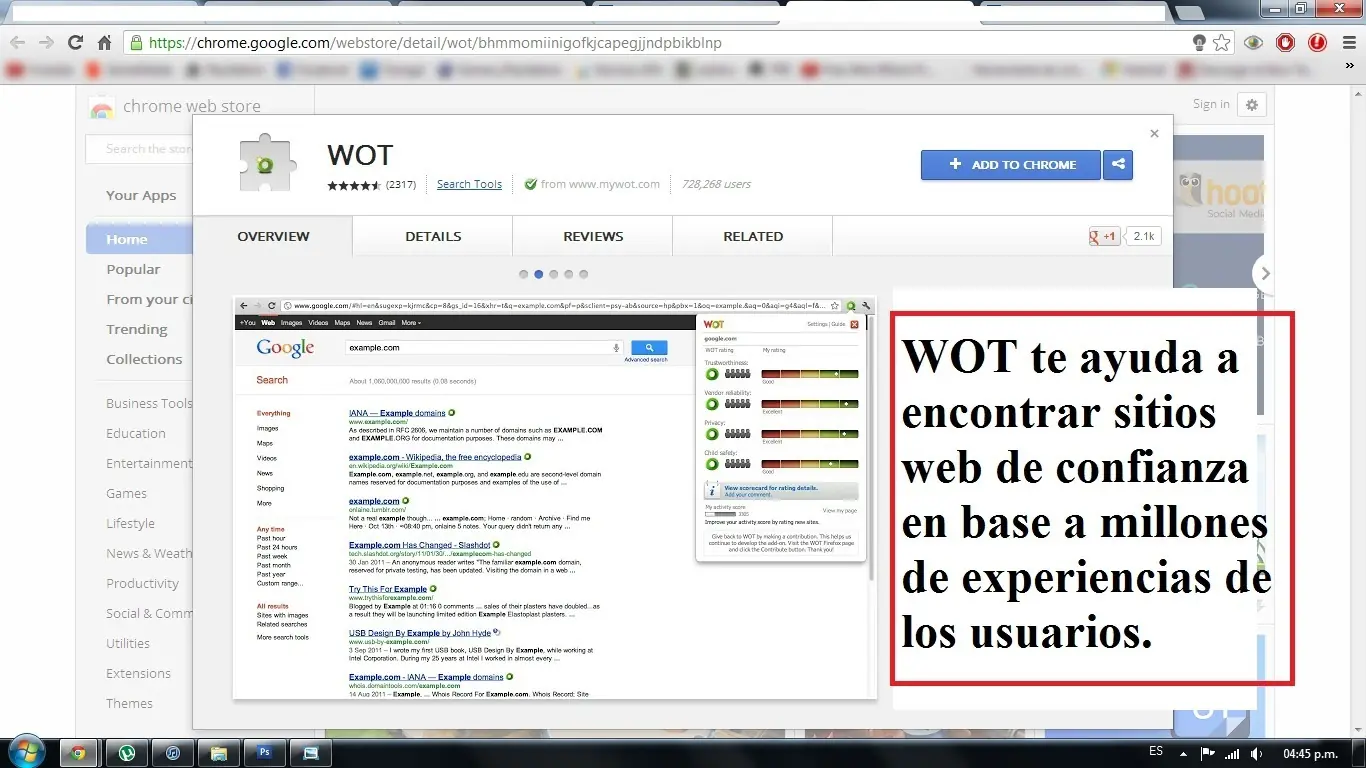This screenshot has height=768, width=1366.
Task: Reload the current page
Action: pyautogui.click(x=75, y=43)
